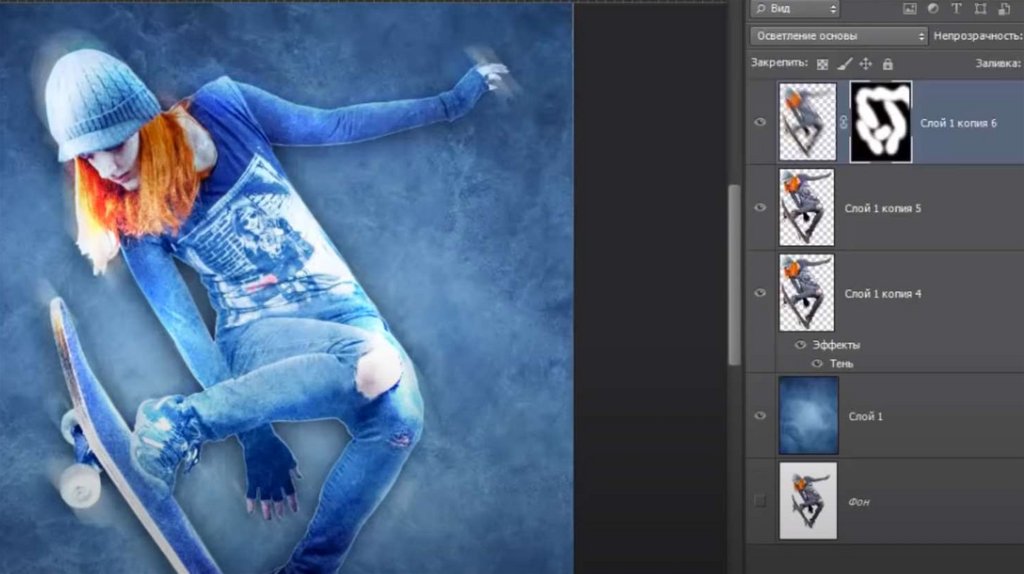The image size is (1024, 574).
Task: Click the adjustment layer filter icon
Action: [932, 9]
